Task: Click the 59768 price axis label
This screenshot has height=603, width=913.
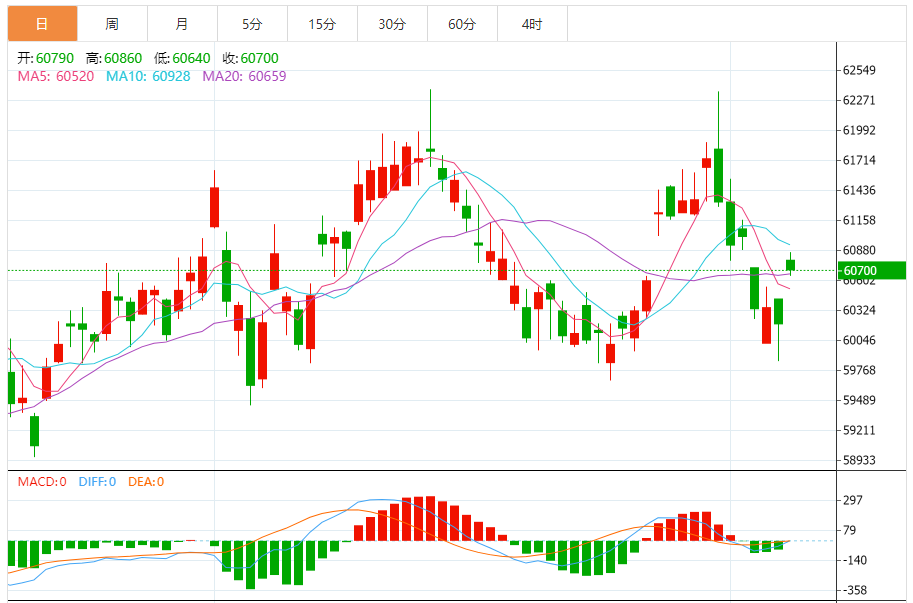Action: [x=859, y=370]
